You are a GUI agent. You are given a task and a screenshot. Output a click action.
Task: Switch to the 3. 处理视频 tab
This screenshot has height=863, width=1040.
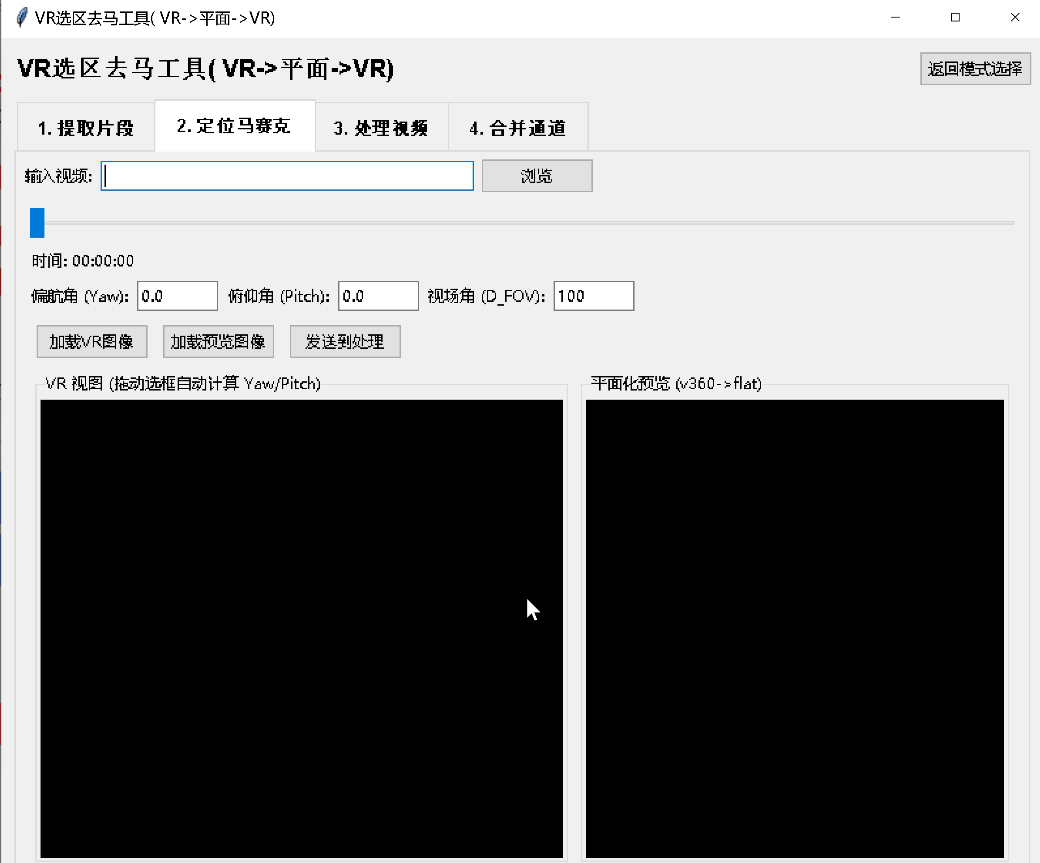[x=381, y=127]
